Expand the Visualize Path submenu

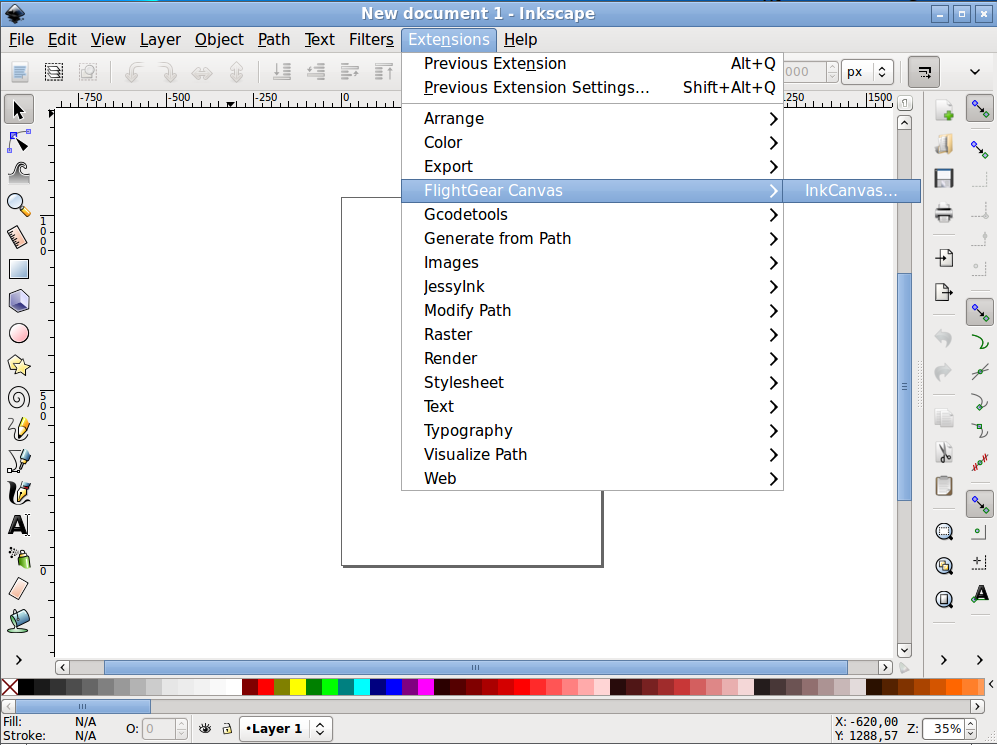592,455
